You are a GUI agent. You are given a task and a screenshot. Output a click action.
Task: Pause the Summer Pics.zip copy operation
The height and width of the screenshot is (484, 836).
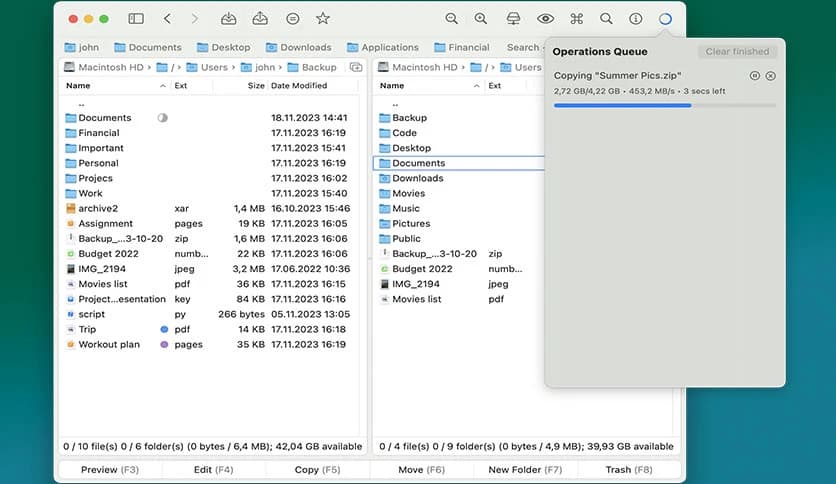[x=754, y=76]
